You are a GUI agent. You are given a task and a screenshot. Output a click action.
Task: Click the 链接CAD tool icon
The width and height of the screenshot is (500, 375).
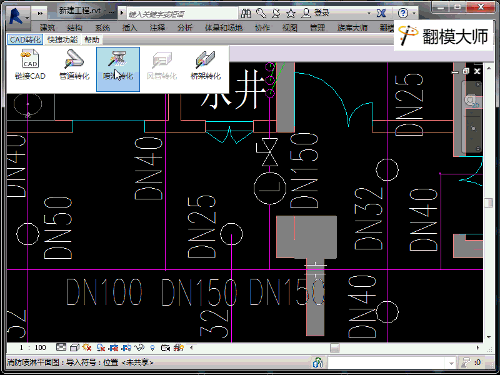pos(30,65)
